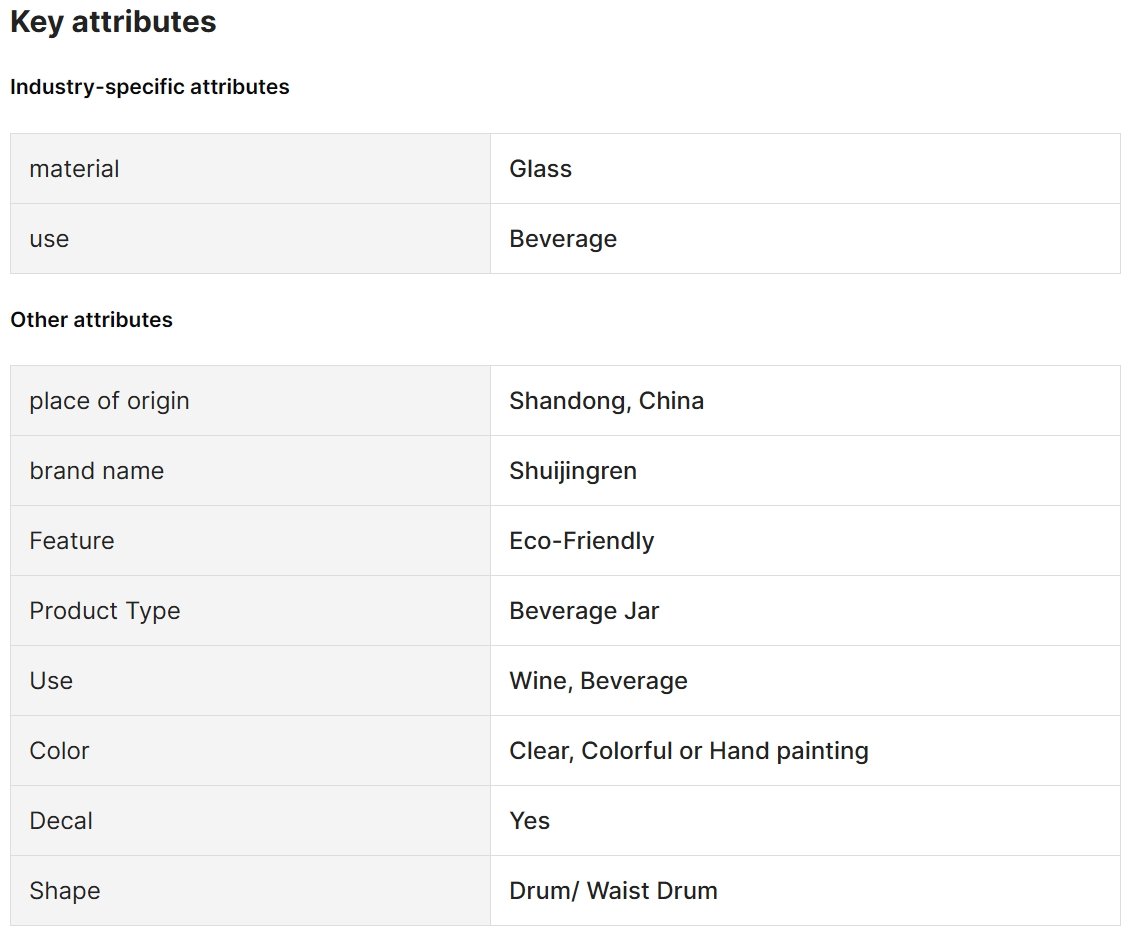
Task: Select the Product Type label
Action: coord(105,611)
